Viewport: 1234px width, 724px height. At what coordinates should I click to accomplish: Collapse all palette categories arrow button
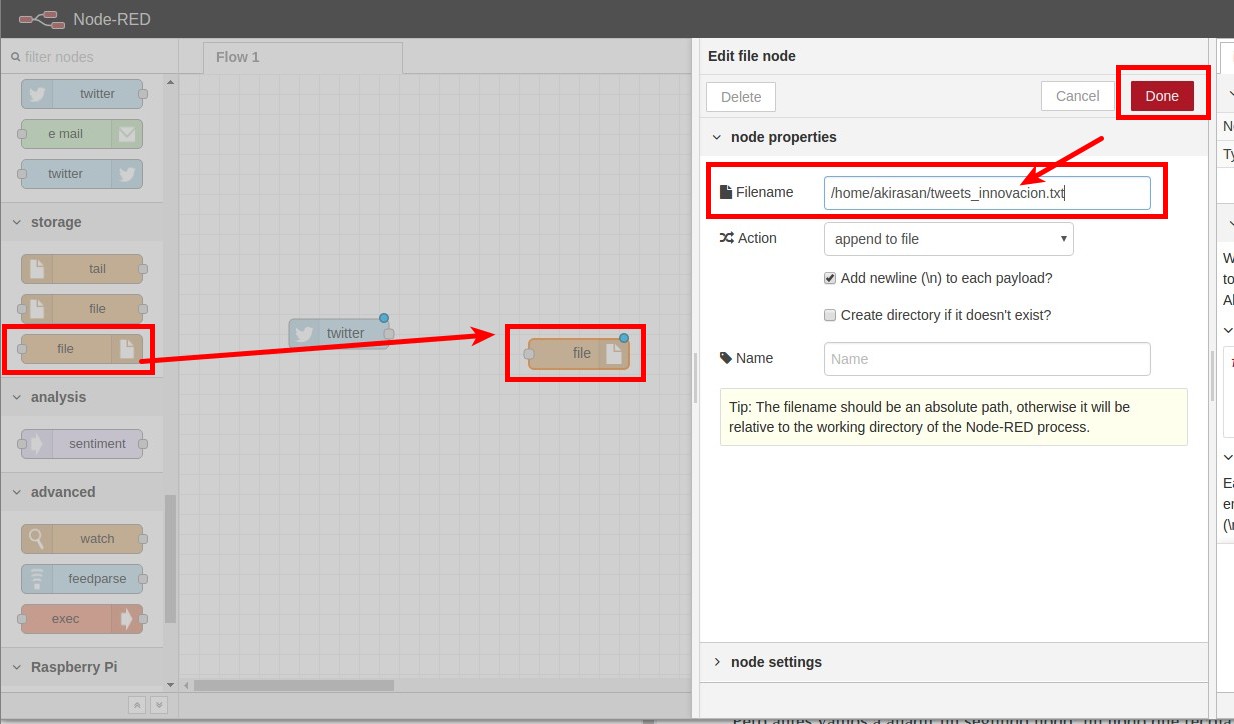tap(138, 705)
